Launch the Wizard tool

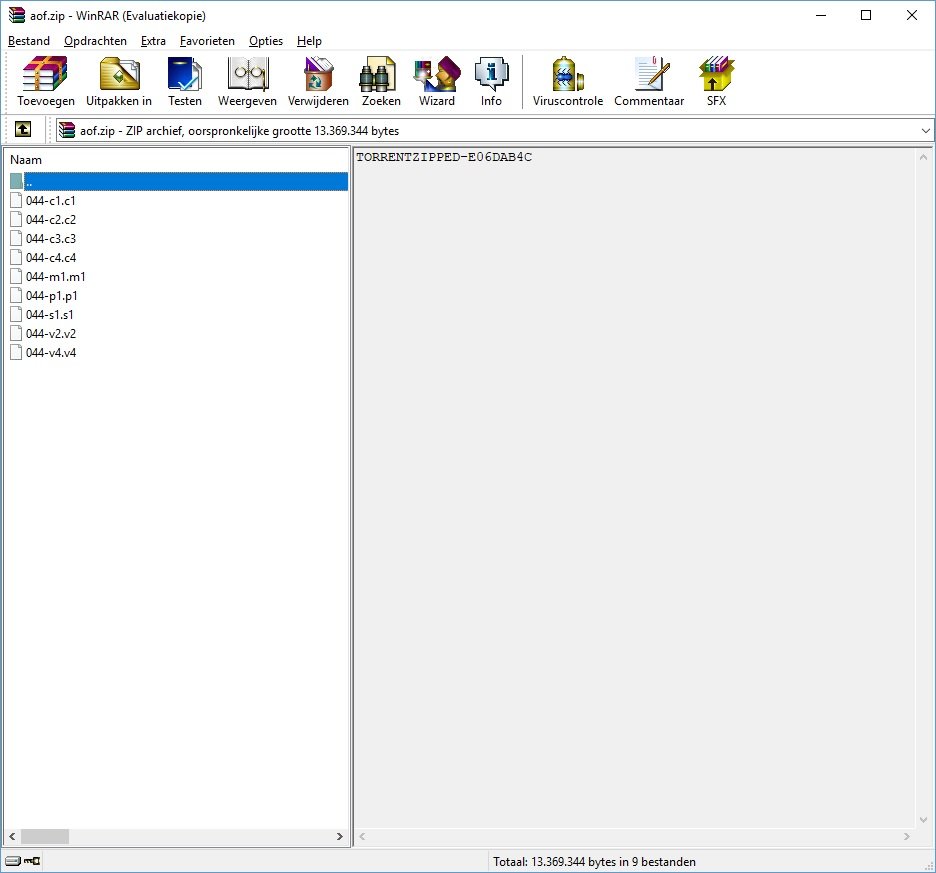click(436, 82)
